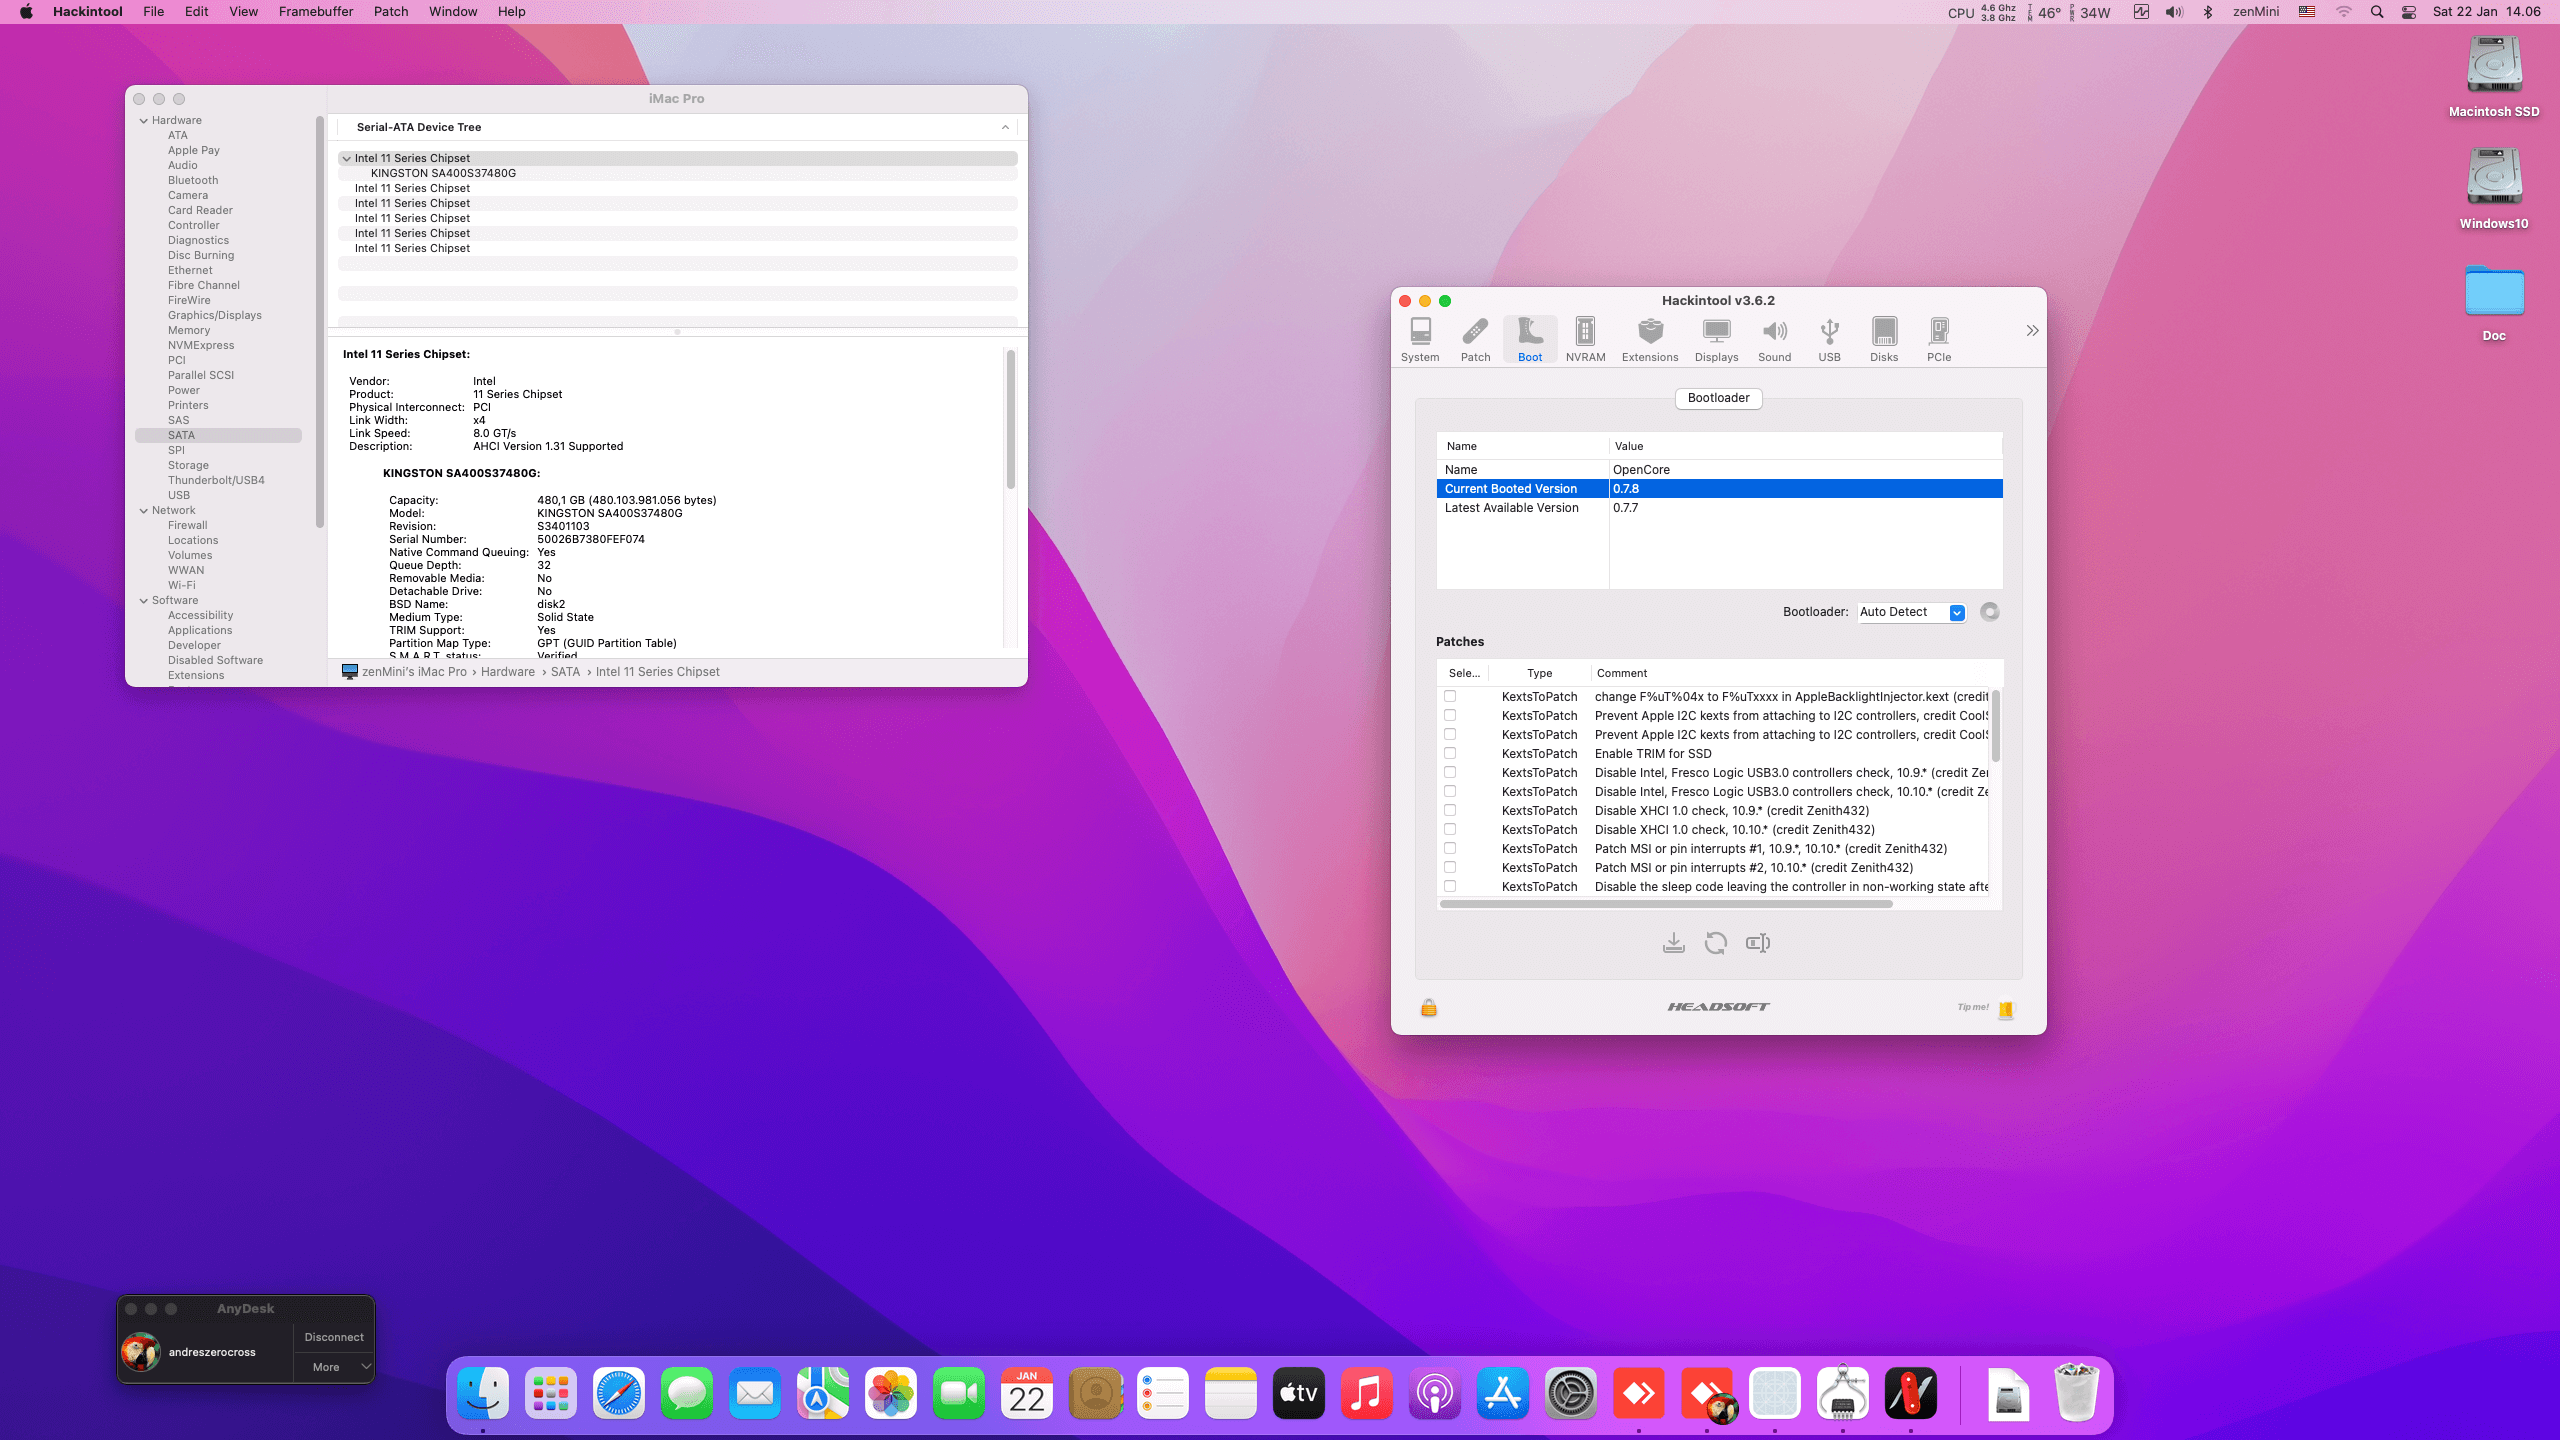
Task: Open Spotlight search in menu bar
Action: coord(2377,12)
